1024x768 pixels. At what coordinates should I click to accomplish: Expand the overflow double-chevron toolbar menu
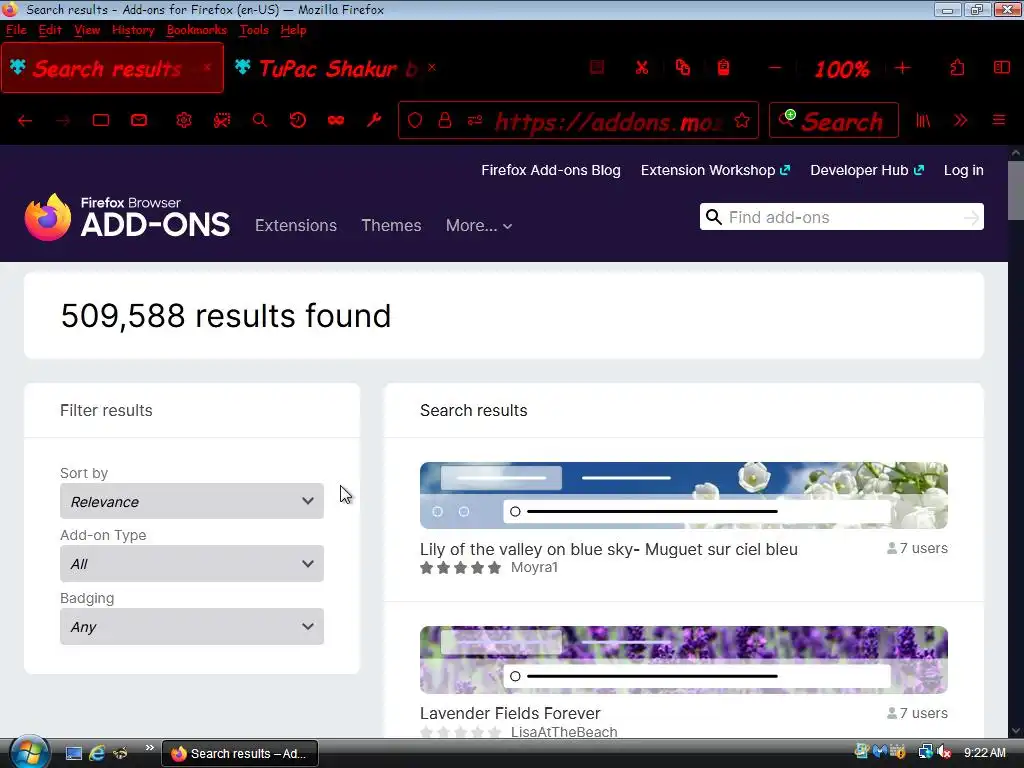(961, 120)
